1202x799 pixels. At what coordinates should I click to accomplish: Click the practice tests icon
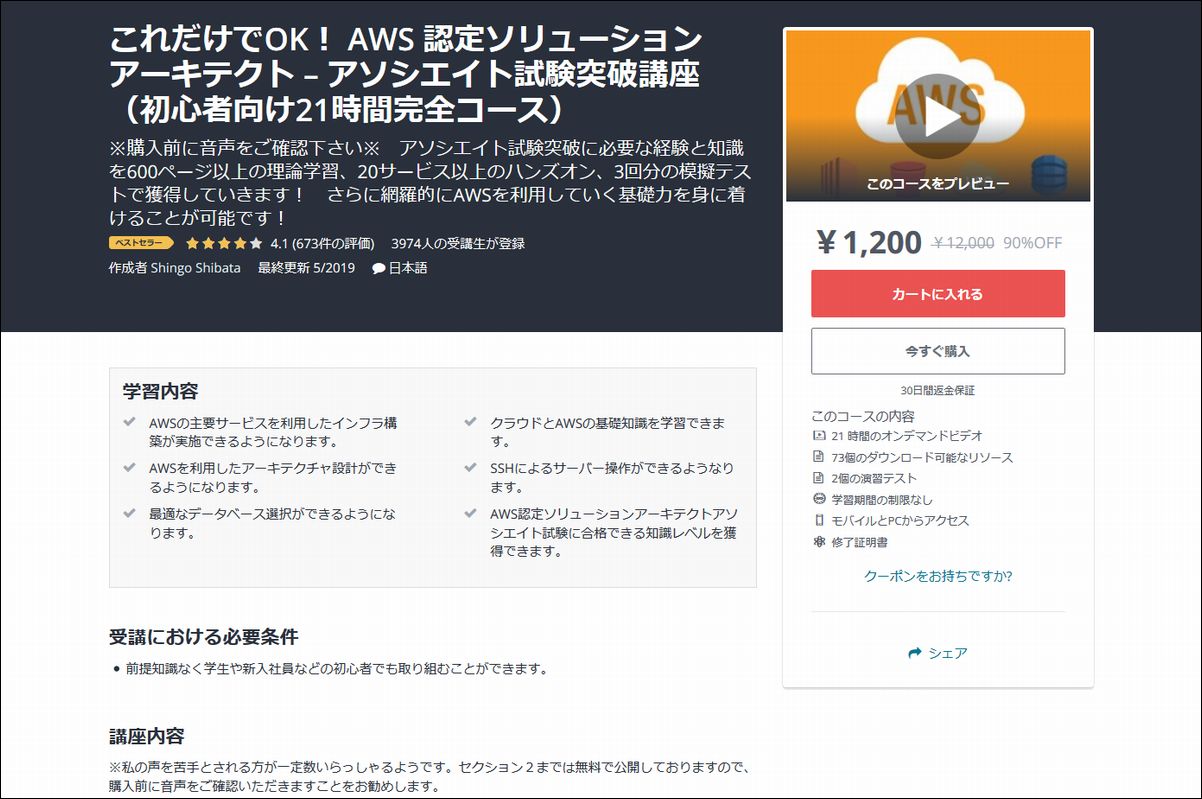(820, 478)
